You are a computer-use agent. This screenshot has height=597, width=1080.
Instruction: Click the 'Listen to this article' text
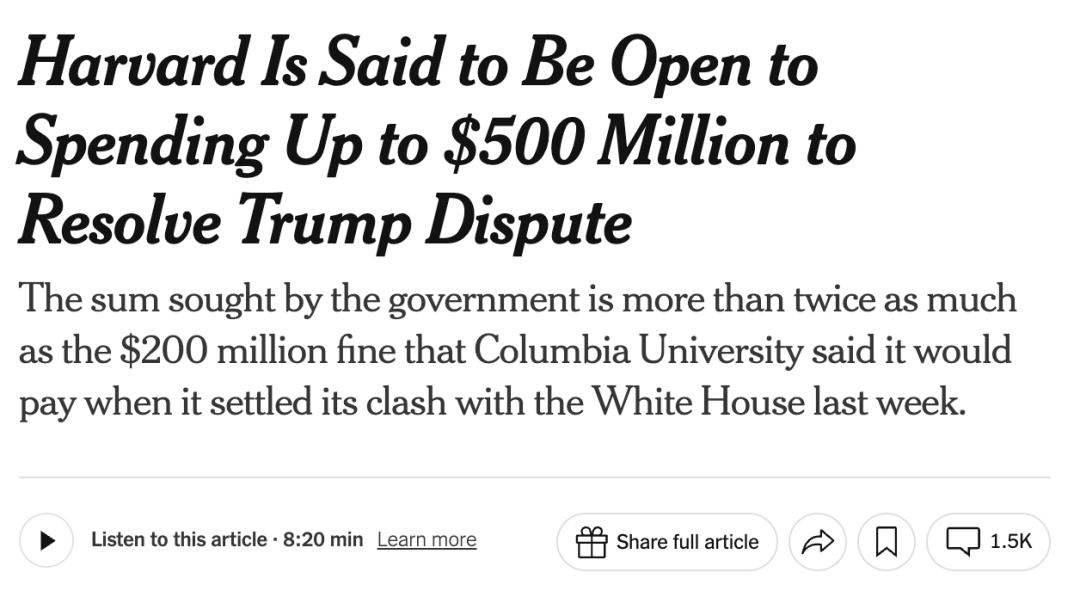(x=179, y=539)
